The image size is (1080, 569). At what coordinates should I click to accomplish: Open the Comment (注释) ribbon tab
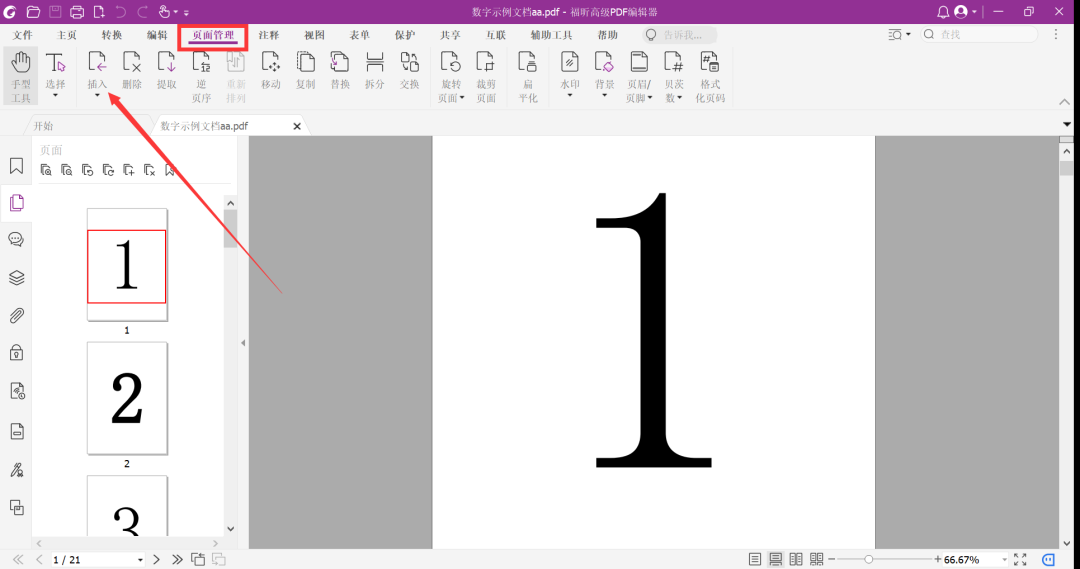[x=269, y=35]
